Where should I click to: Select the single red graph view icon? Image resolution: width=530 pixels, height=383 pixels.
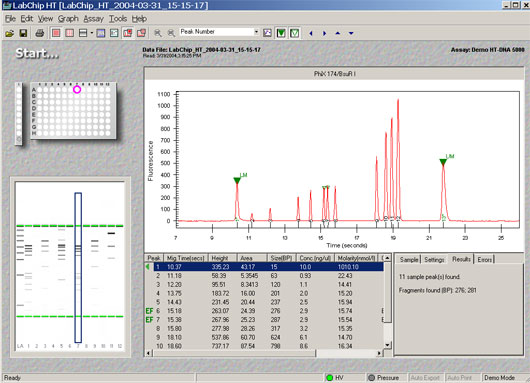click(x=56, y=33)
